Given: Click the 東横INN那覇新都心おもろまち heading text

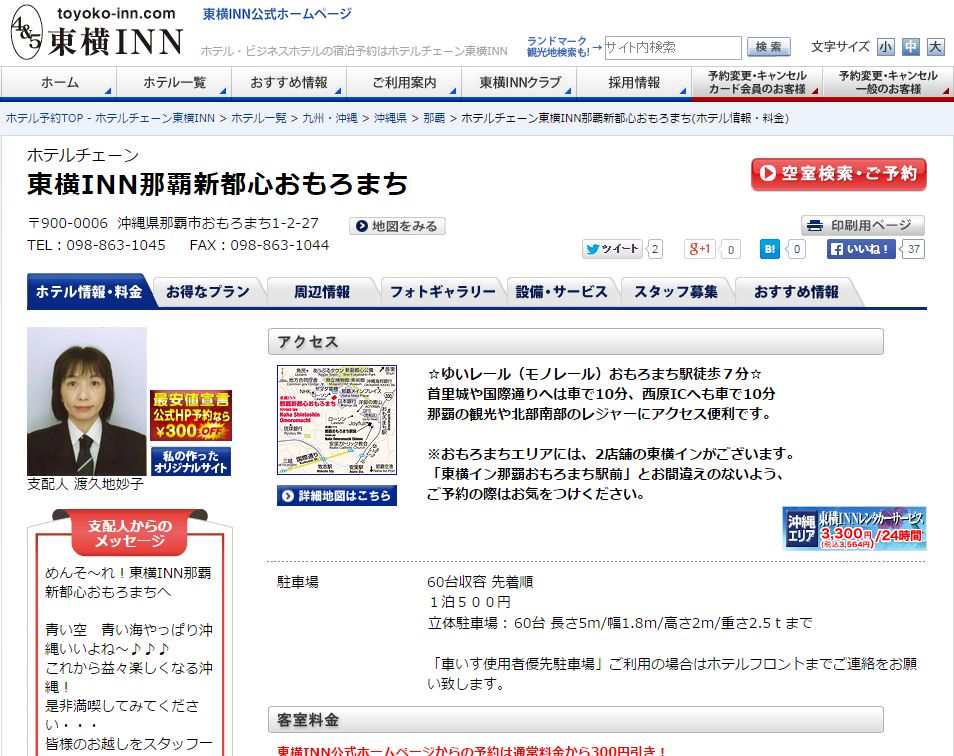Looking at the screenshot, I should point(217,184).
